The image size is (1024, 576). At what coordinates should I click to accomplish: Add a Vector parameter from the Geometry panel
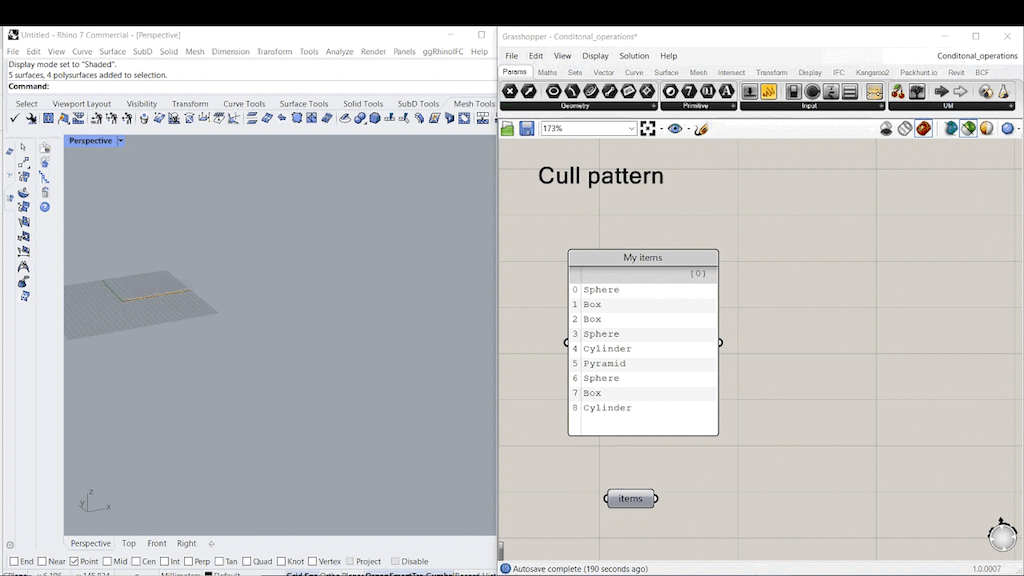[x=529, y=91]
